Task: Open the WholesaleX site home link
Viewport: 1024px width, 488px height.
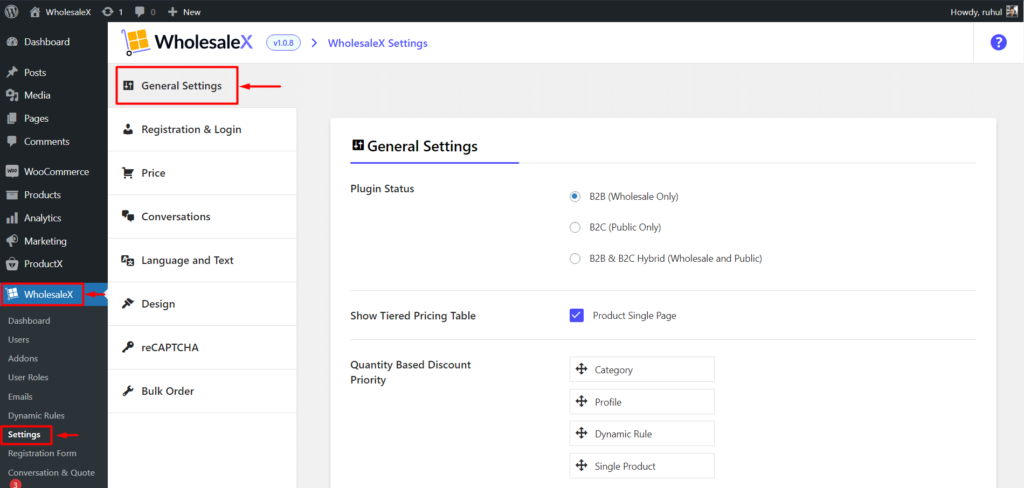Action: [x=63, y=12]
